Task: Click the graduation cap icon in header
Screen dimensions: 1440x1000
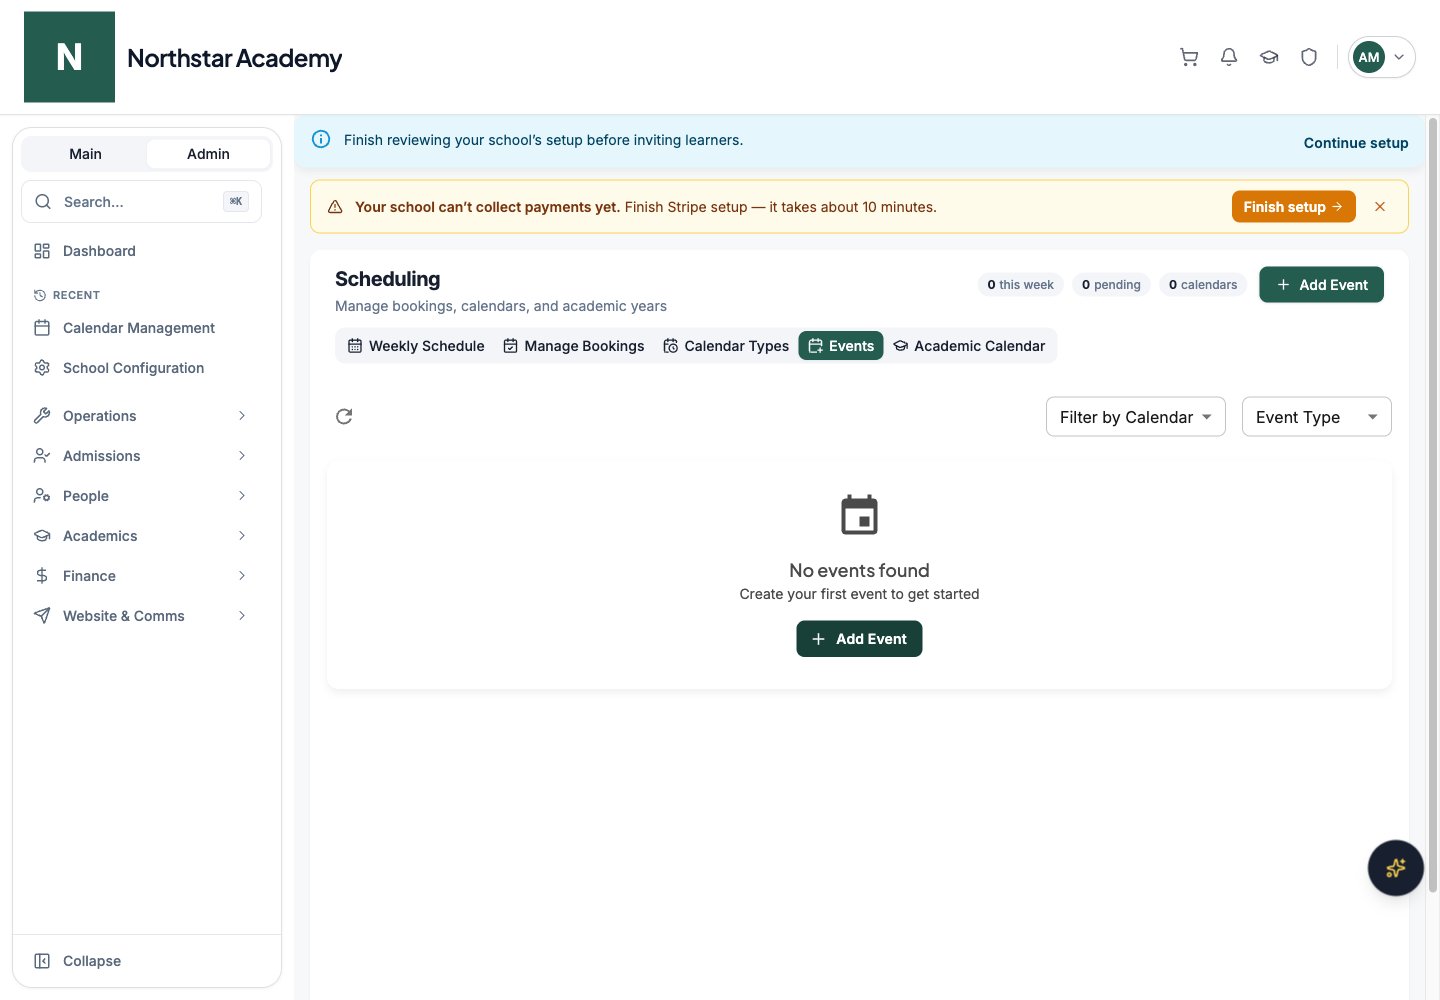Action: 1269,57
